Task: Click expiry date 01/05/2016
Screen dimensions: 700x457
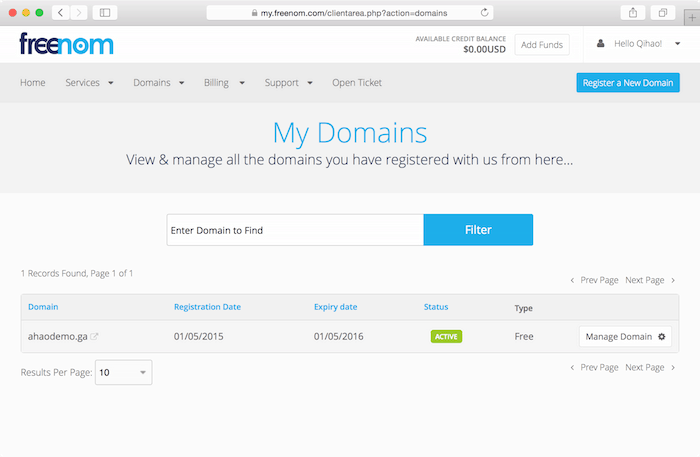Action: tap(338, 337)
